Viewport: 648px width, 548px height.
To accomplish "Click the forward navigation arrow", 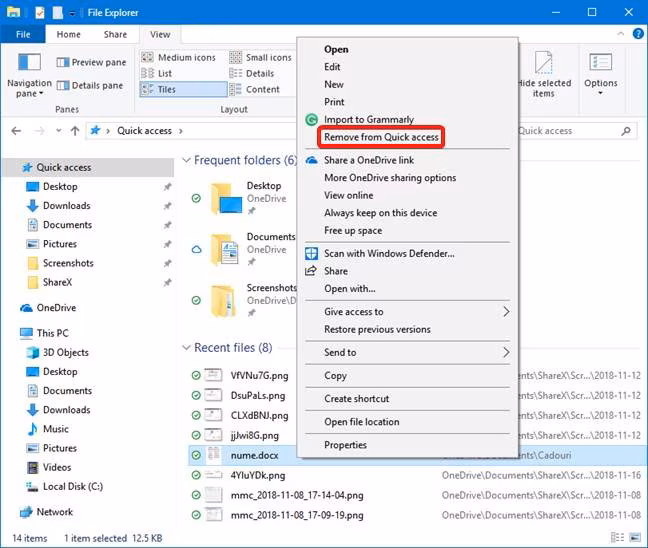I will [39, 131].
